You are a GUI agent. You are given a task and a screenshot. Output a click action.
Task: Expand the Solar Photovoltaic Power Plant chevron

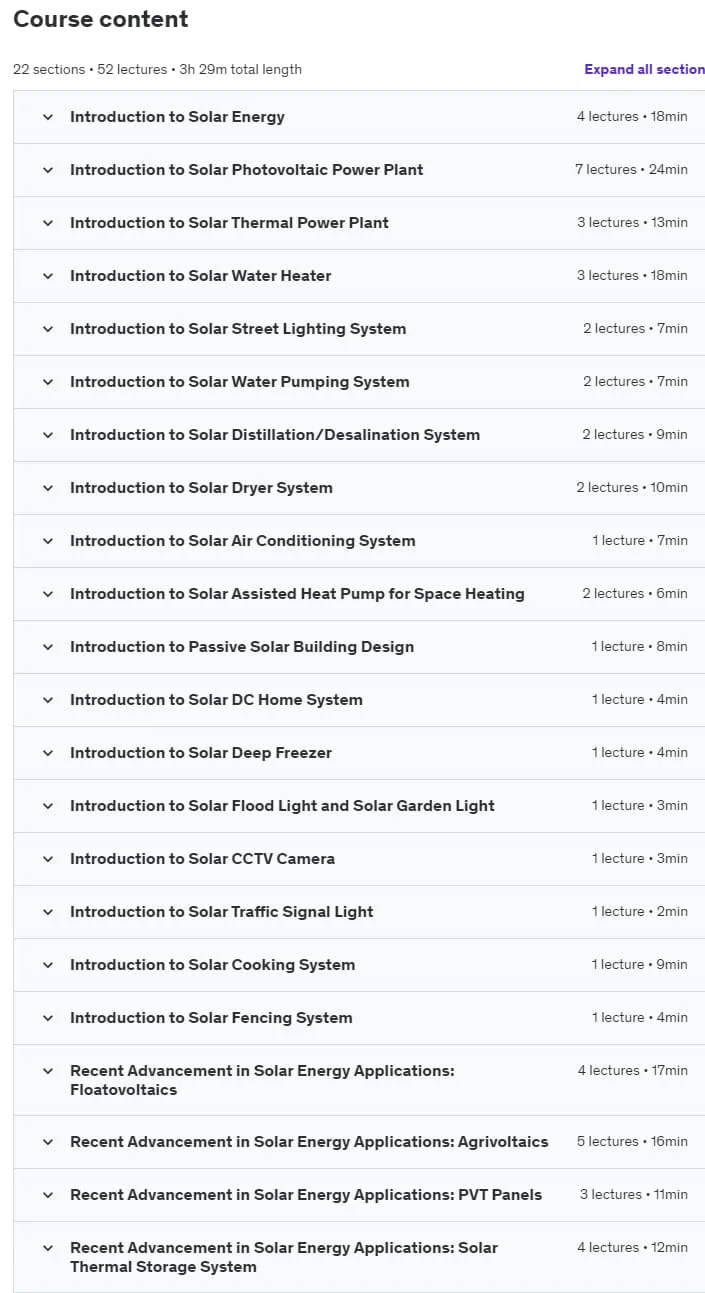47,170
